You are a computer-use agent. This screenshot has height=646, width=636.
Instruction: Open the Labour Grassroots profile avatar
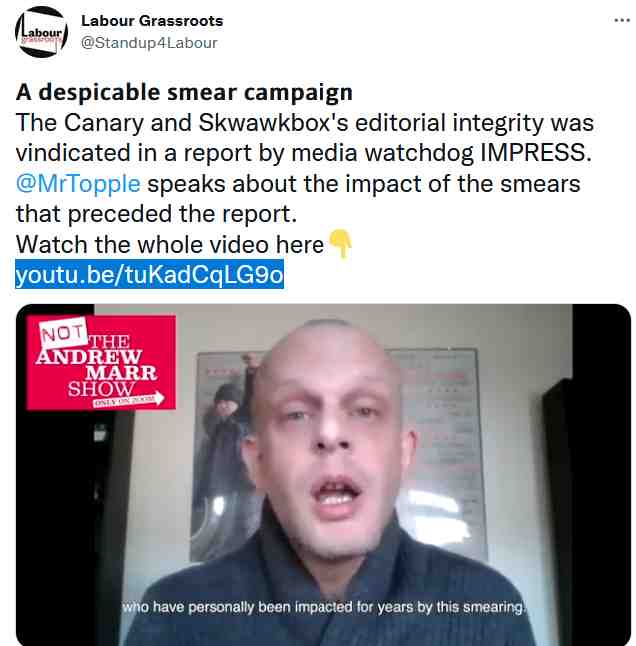(x=41, y=32)
